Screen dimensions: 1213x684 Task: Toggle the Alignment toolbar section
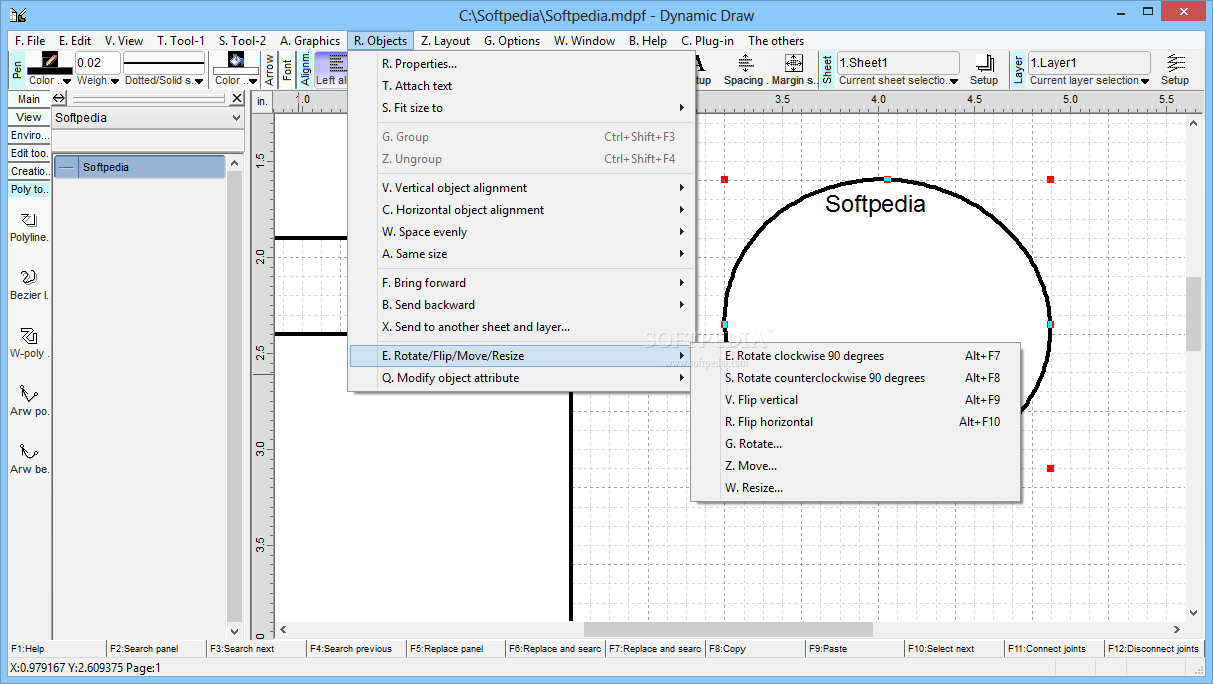[306, 69]
